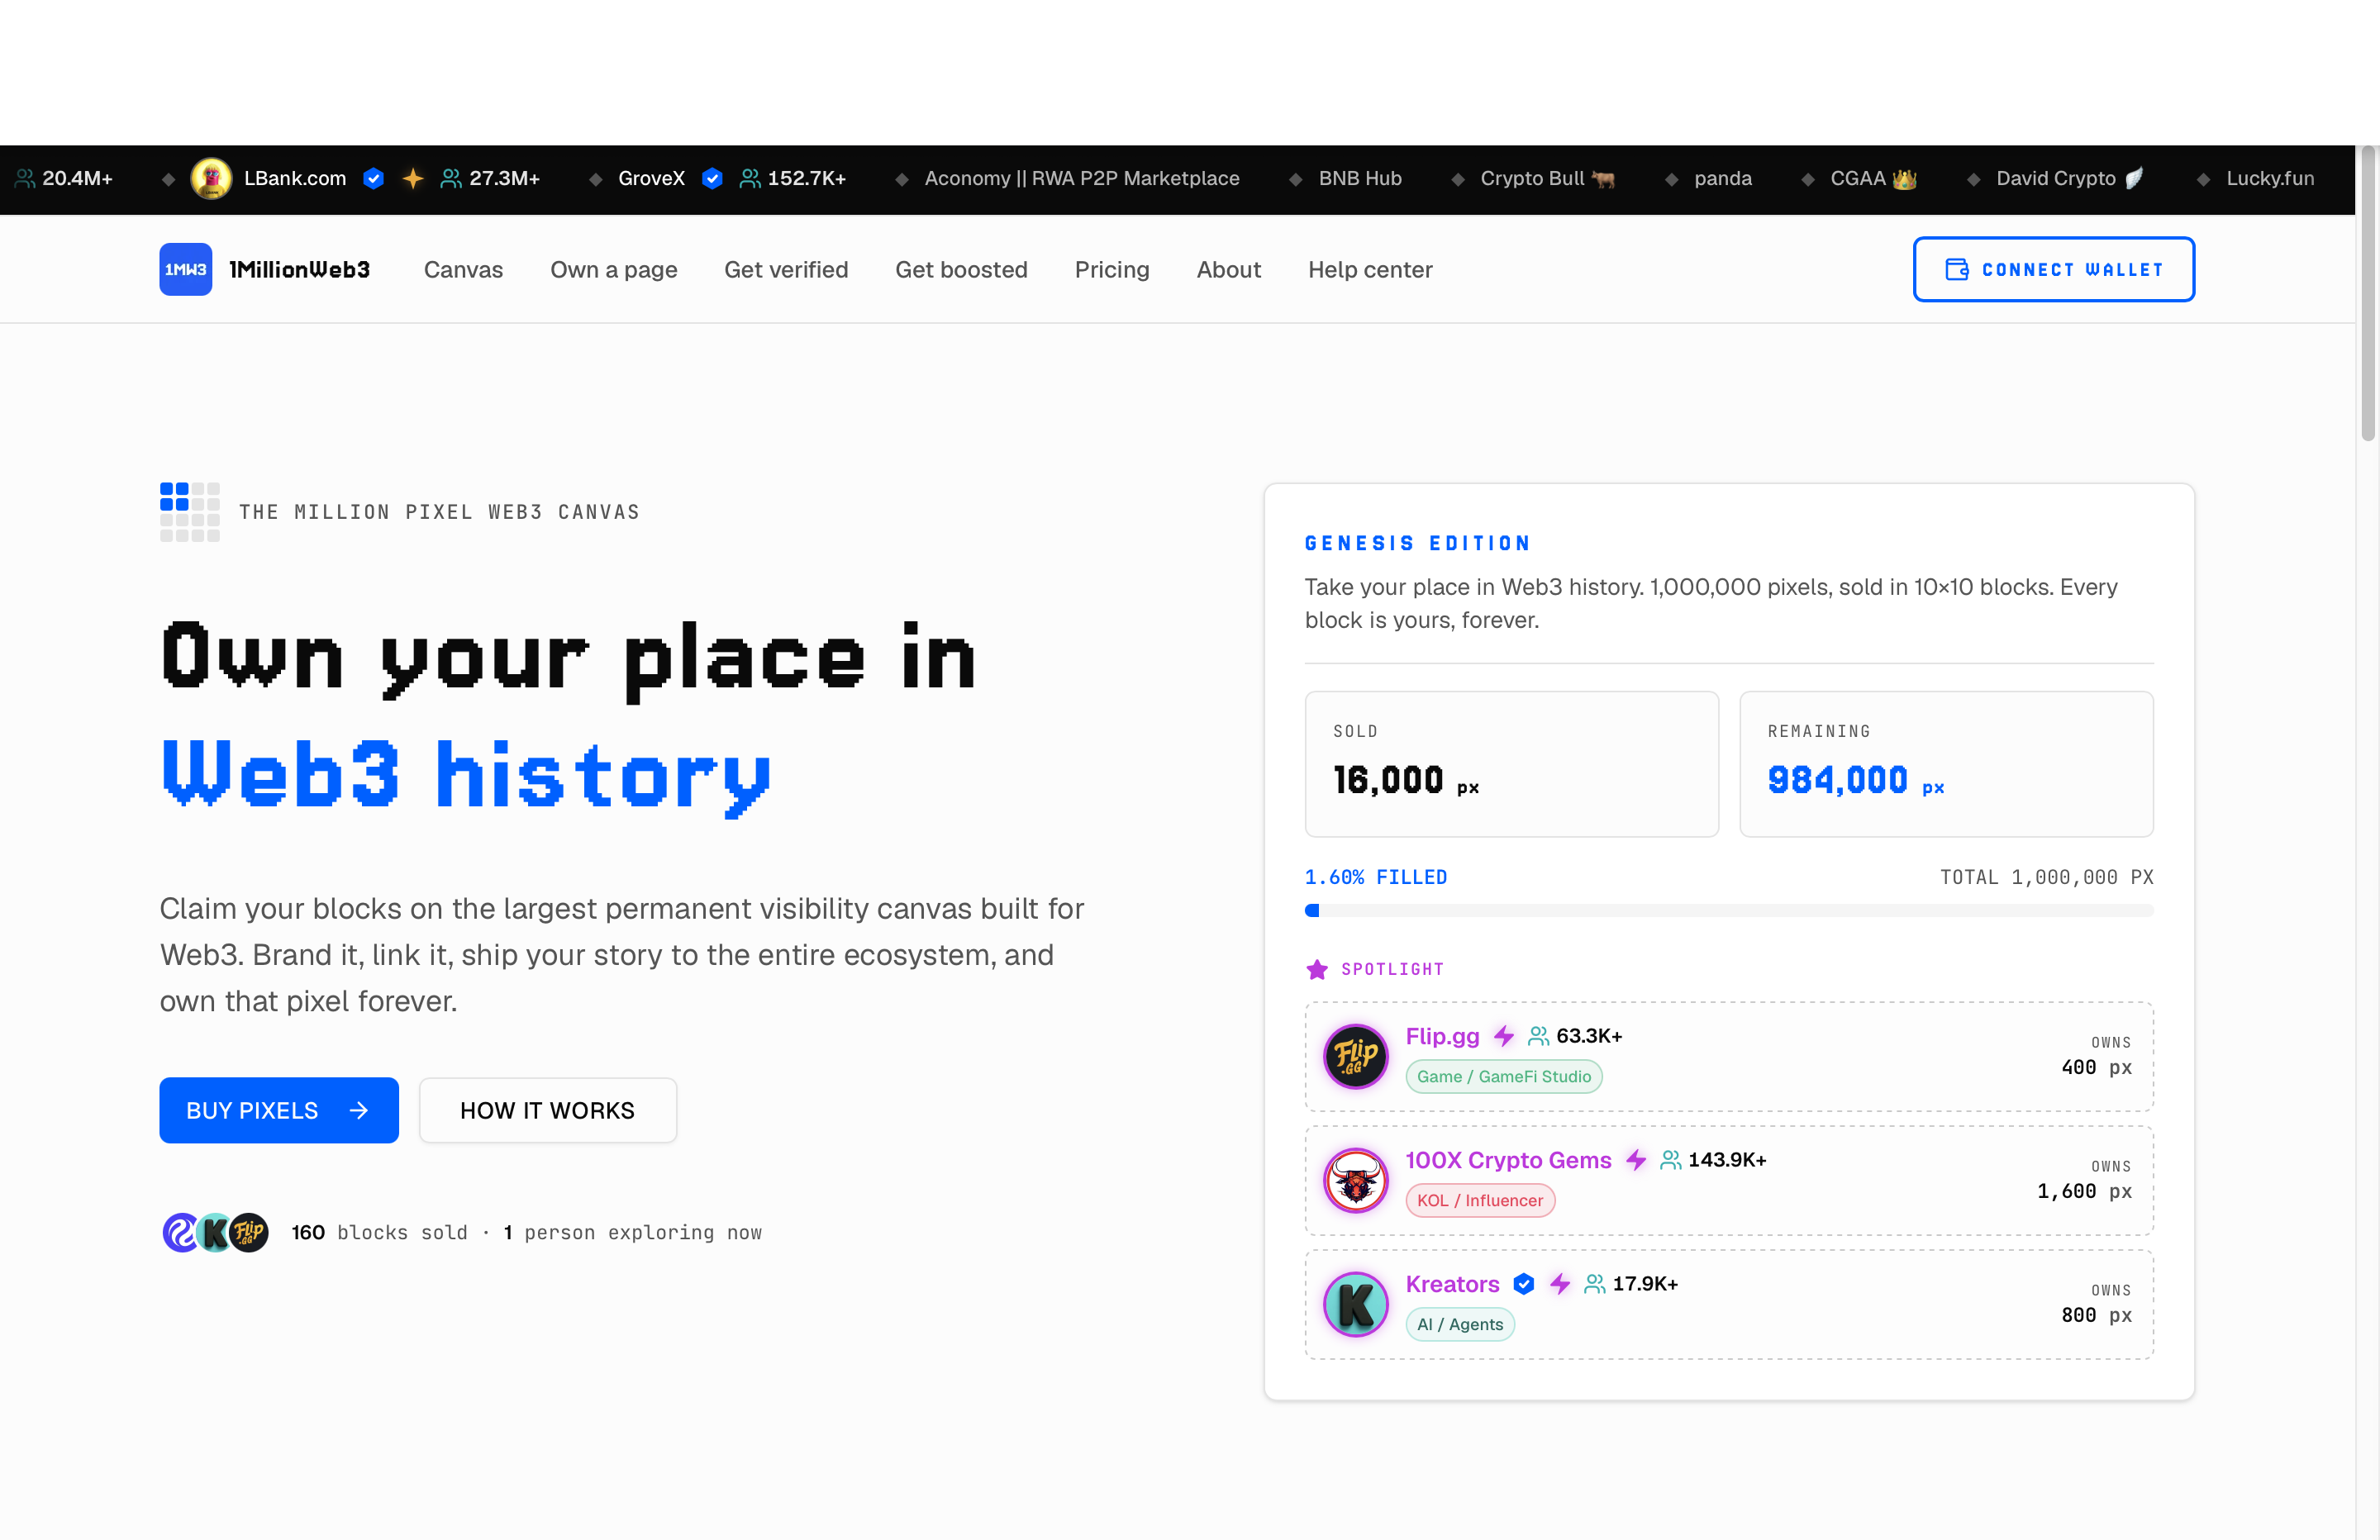This screenshot has height=1540, width=2380.
Task: Open Aconomy || RWA P2P Marketplace ticker entry
Action: [1082, 179]
